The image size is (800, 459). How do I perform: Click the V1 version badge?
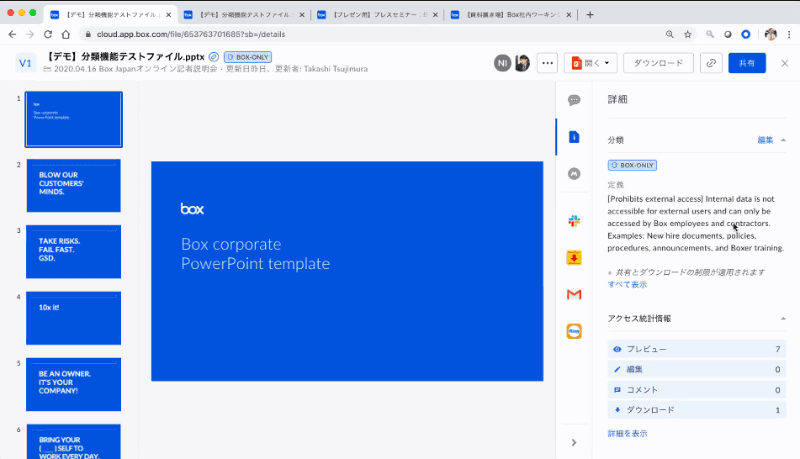point(25,63)
